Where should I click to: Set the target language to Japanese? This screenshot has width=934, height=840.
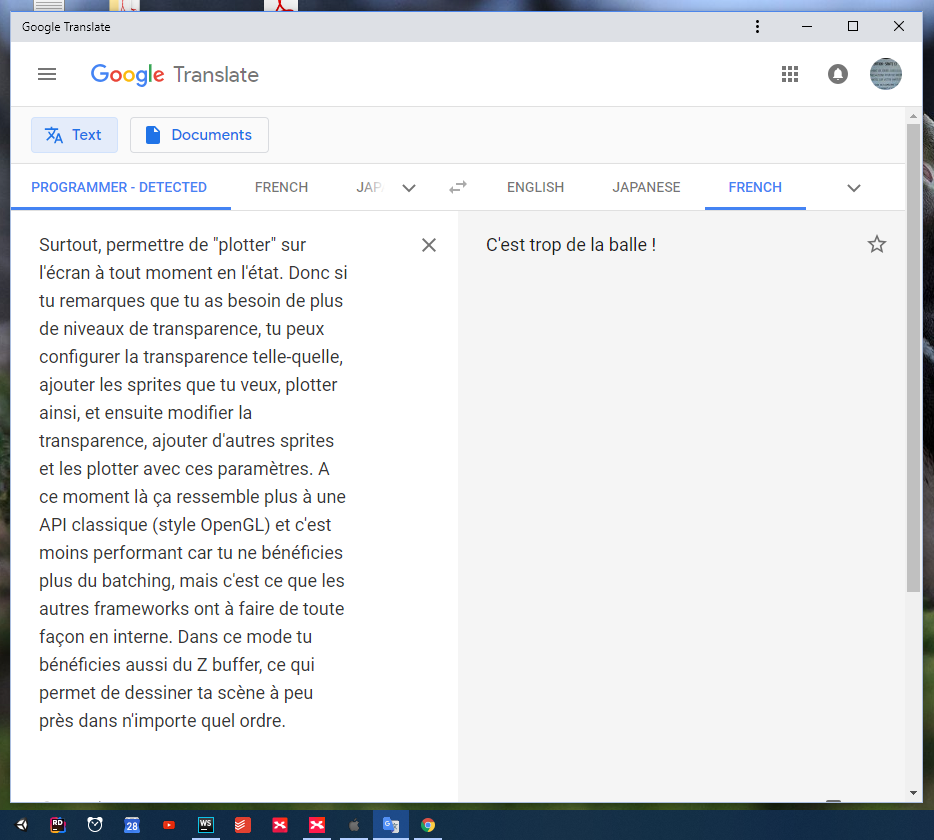click(646, 187)
